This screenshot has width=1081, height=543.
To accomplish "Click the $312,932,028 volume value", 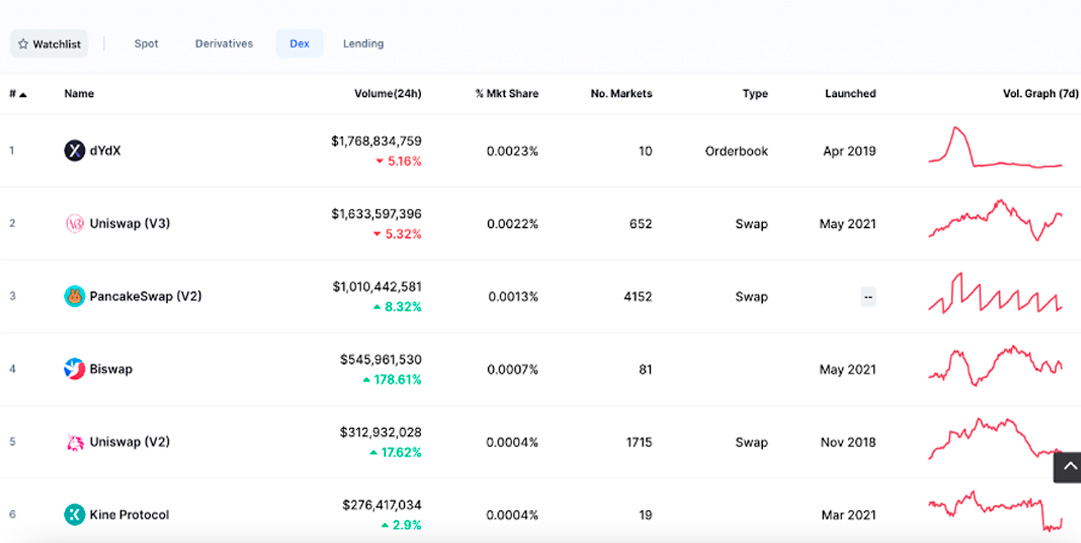I will [381, 433].
